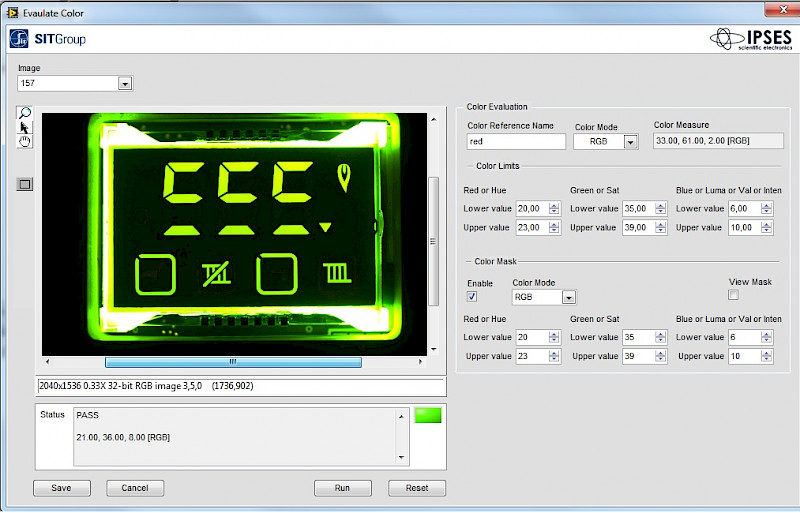Image resolution: width=800 pixels, height=513 pixels.
Task: Select the rectangle ROI tool
Action: pos(24,184)
